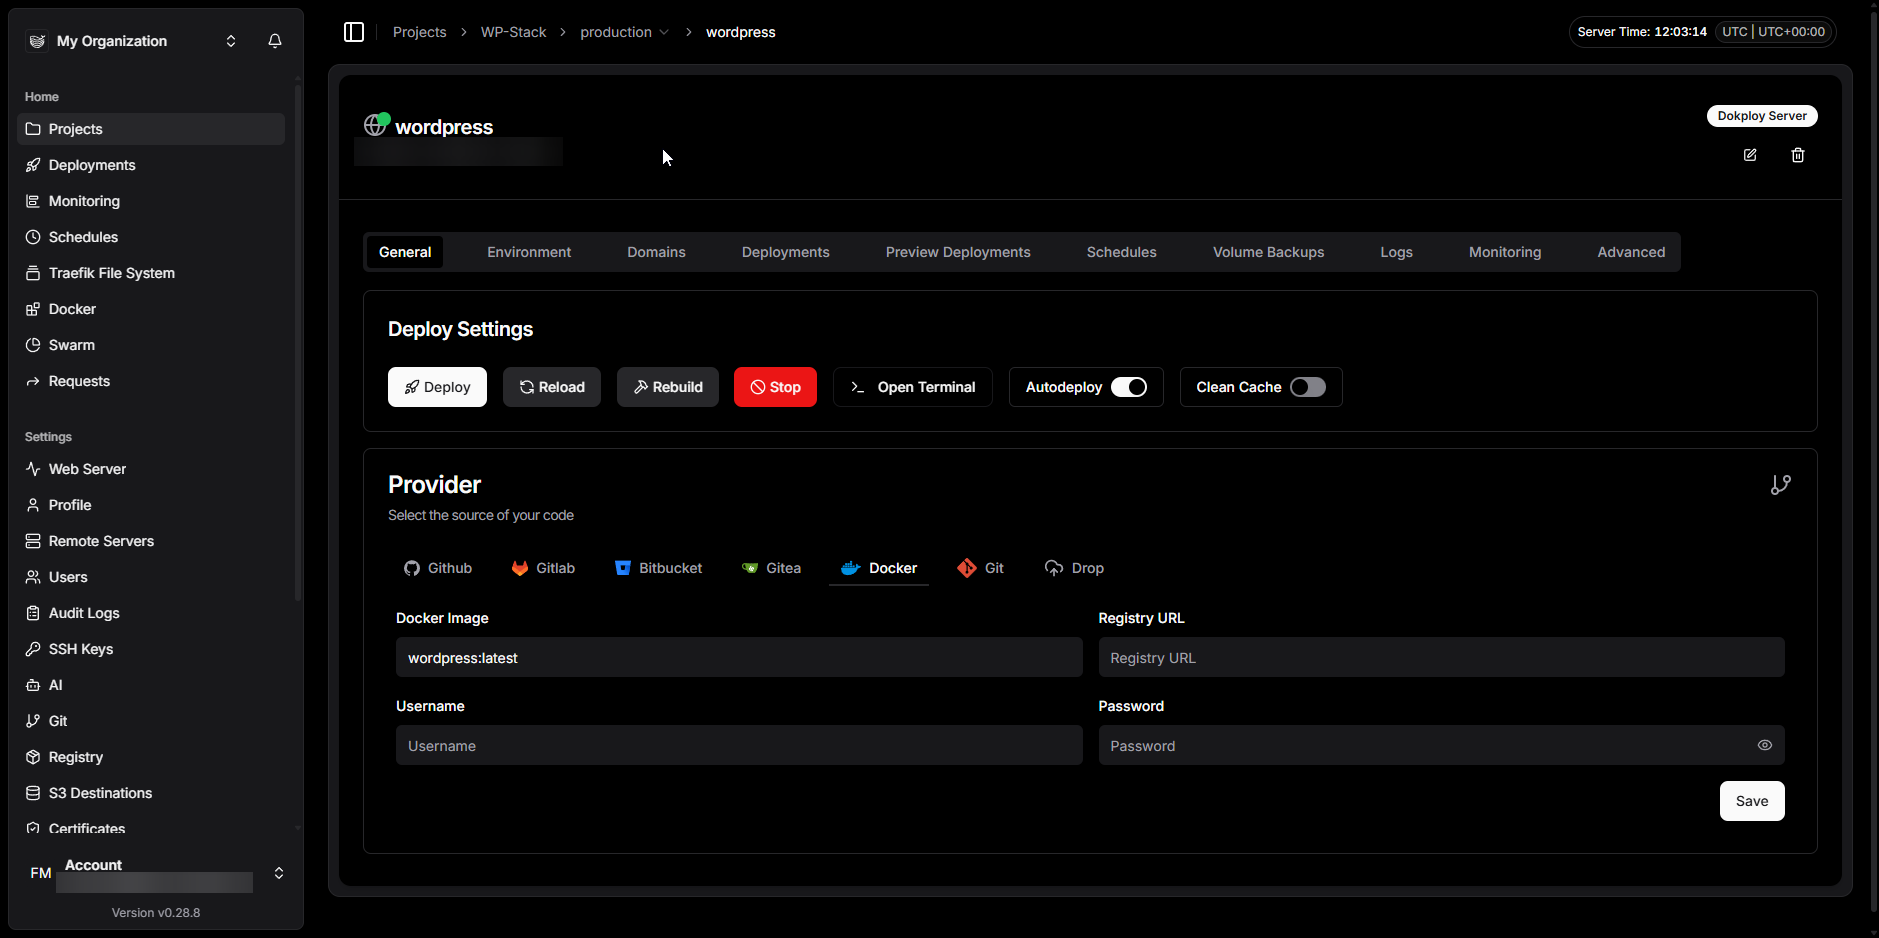Viewport: 1879px width, 938px height.
Task: Enable the Clean Cache switch
Action: point(1308,387)
